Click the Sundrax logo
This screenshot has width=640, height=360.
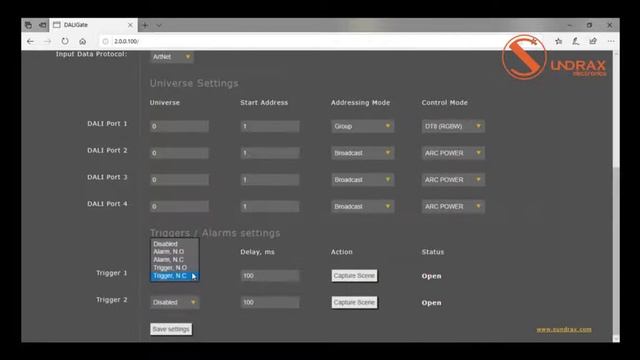tap(553, 58)
